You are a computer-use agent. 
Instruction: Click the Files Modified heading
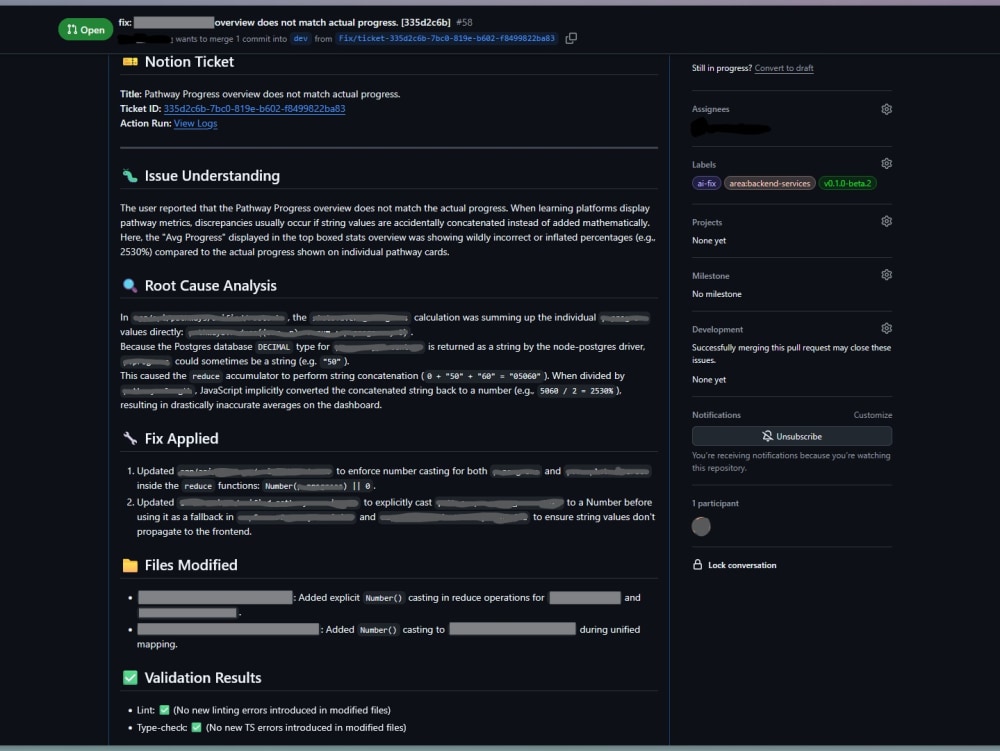pos(191,565)
